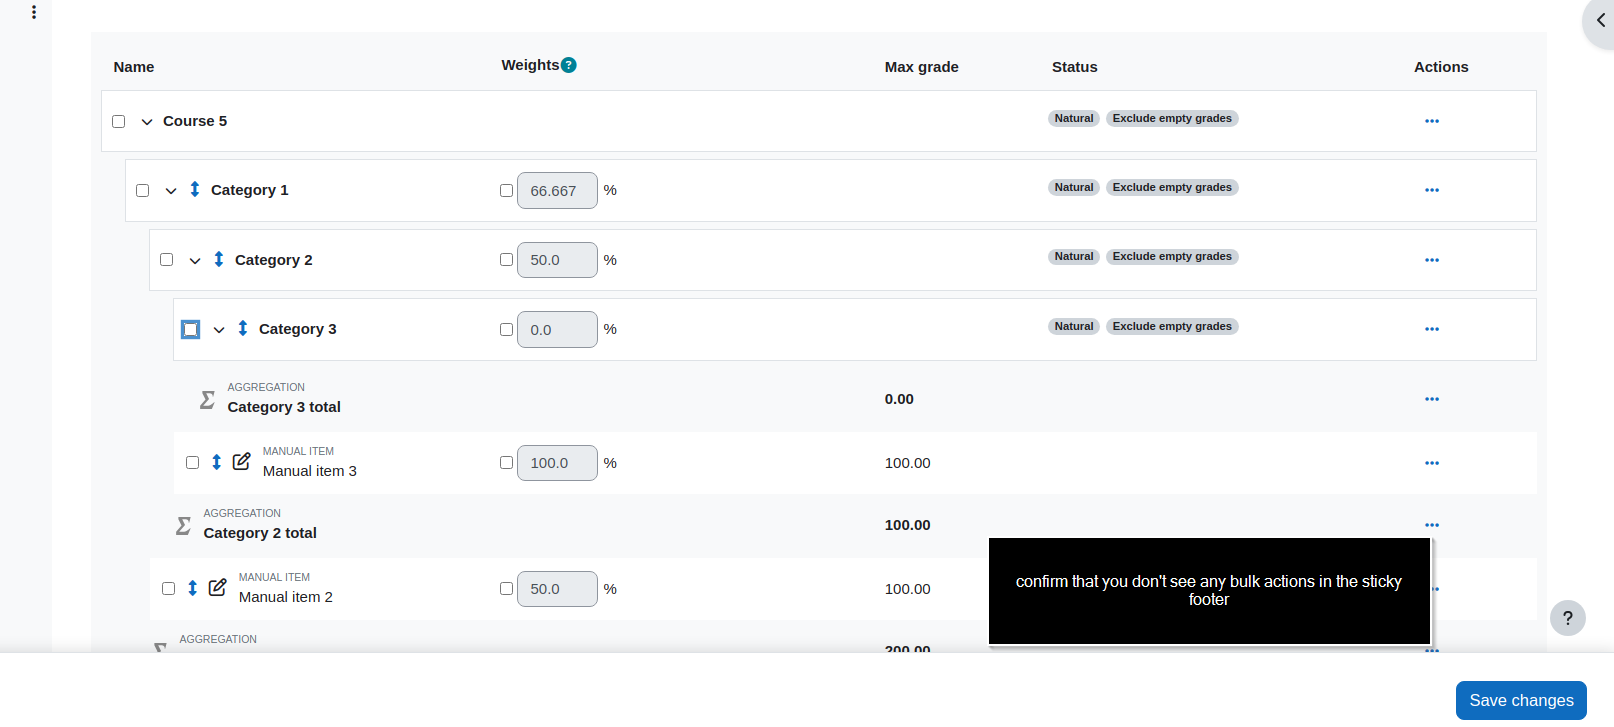Click the Category 3 weight field 0.0

tap(557, 330)
